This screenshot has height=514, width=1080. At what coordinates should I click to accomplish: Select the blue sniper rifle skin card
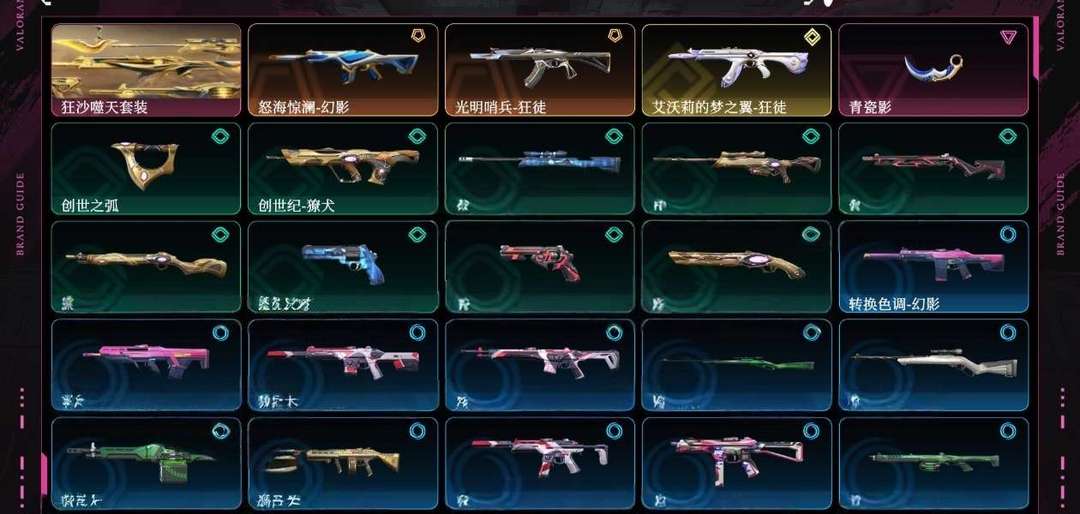pos(540,169)
